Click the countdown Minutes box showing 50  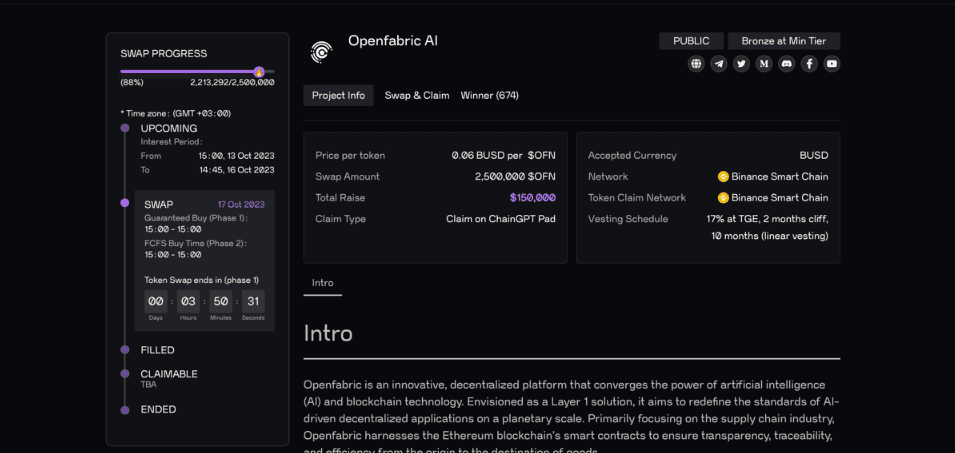tap(220, 301)
